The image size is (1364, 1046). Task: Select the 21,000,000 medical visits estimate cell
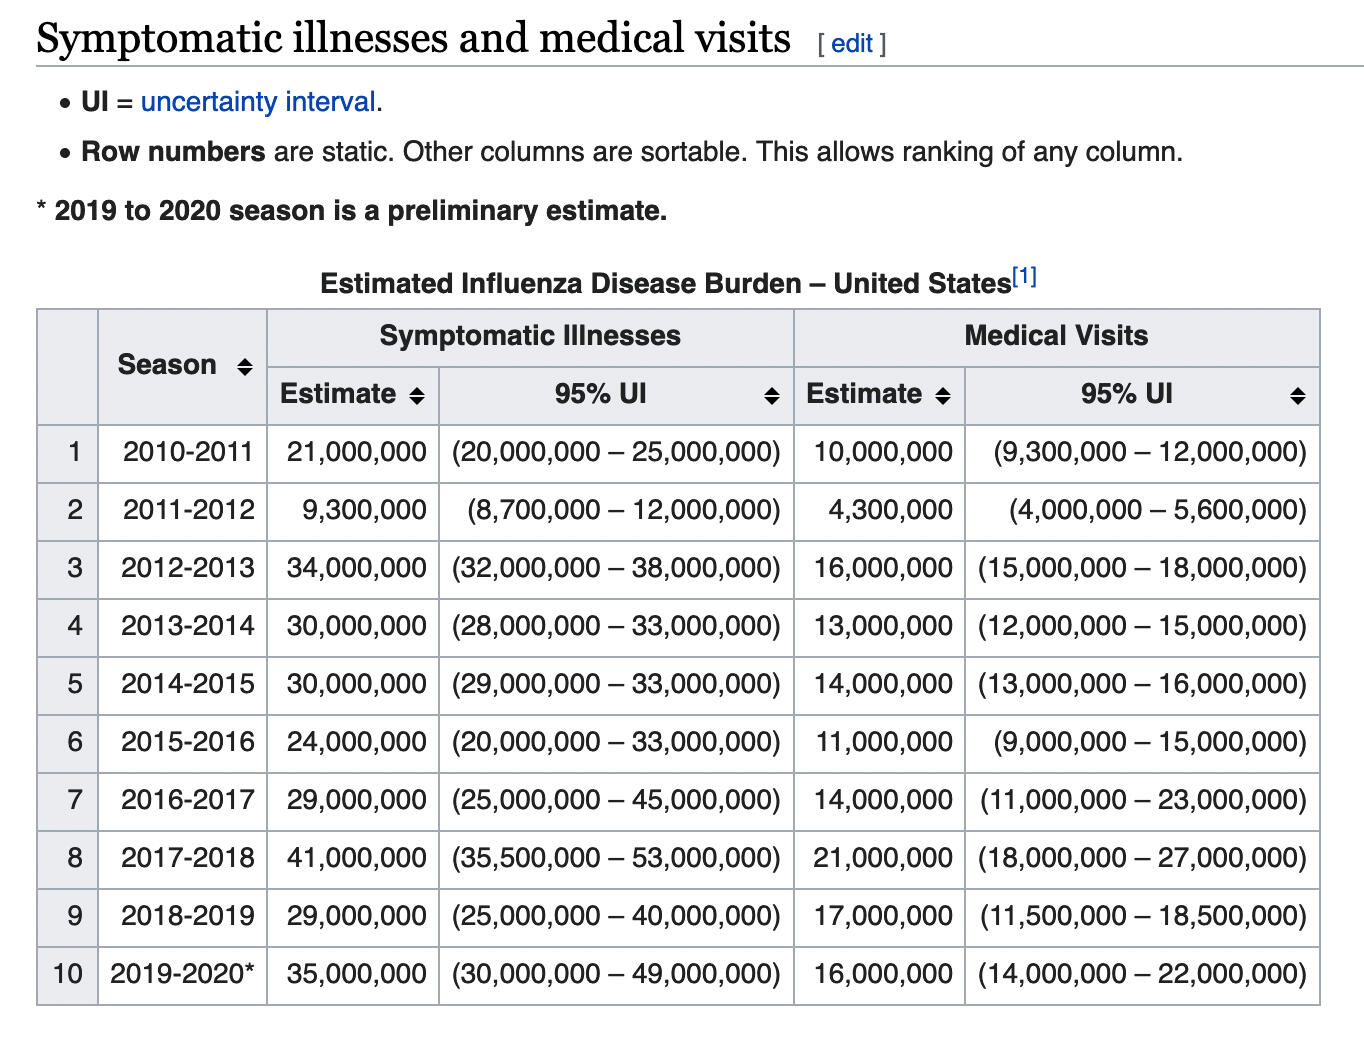click(x=882, y=858)
